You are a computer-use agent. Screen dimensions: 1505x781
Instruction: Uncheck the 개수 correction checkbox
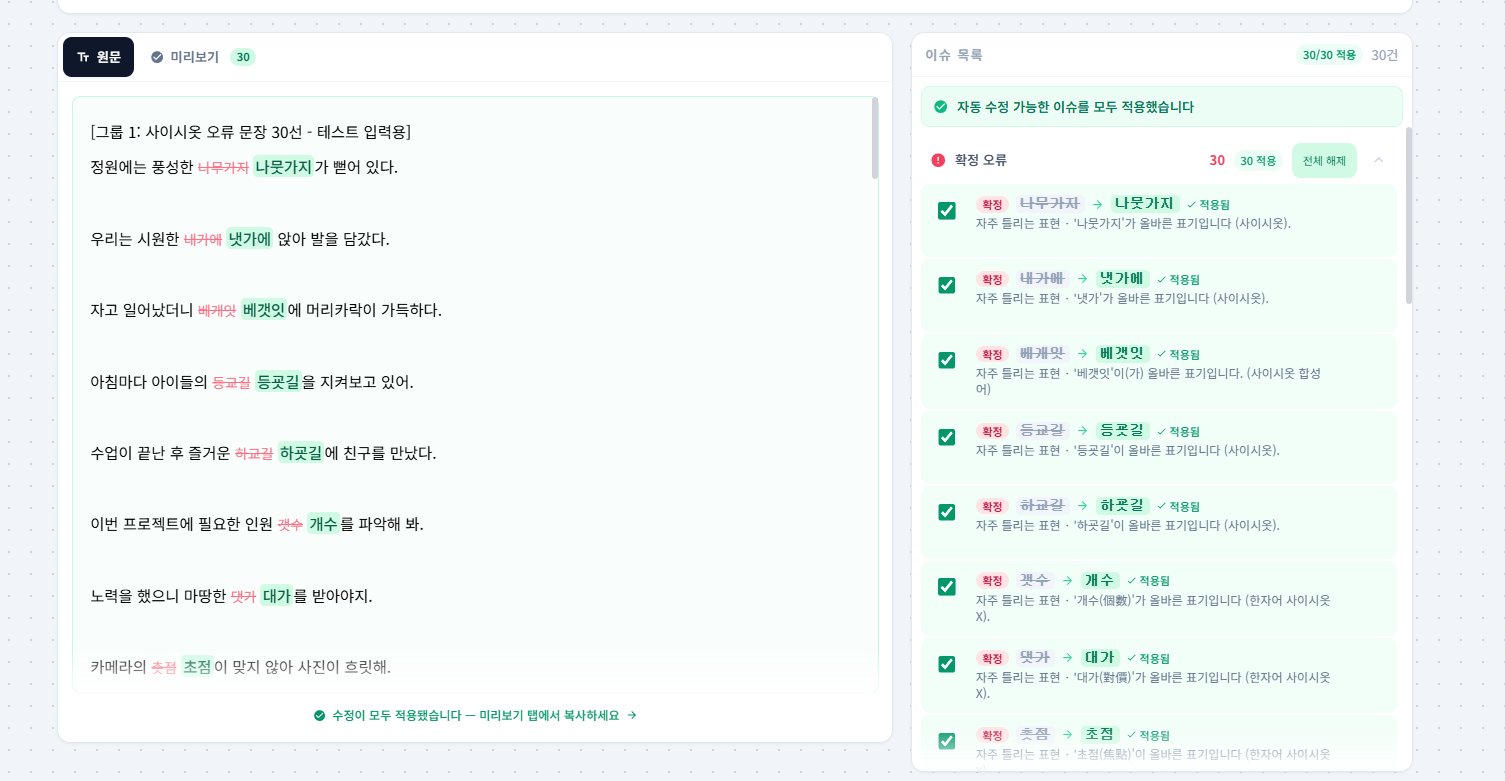tap(946, 587)
